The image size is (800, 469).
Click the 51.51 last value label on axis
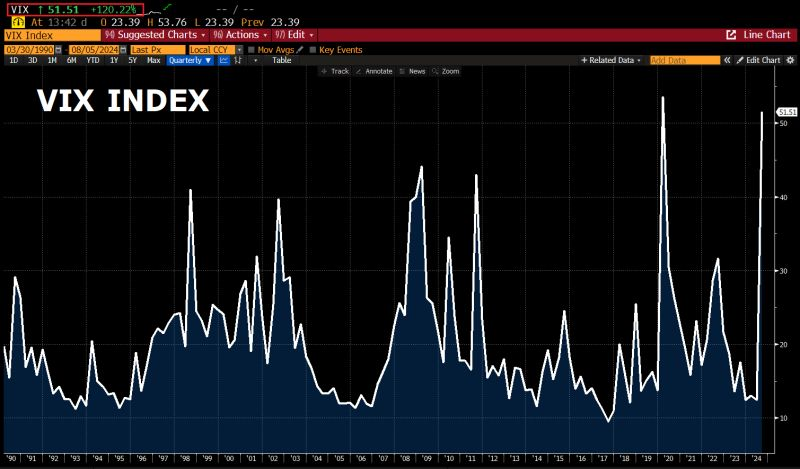787,112
